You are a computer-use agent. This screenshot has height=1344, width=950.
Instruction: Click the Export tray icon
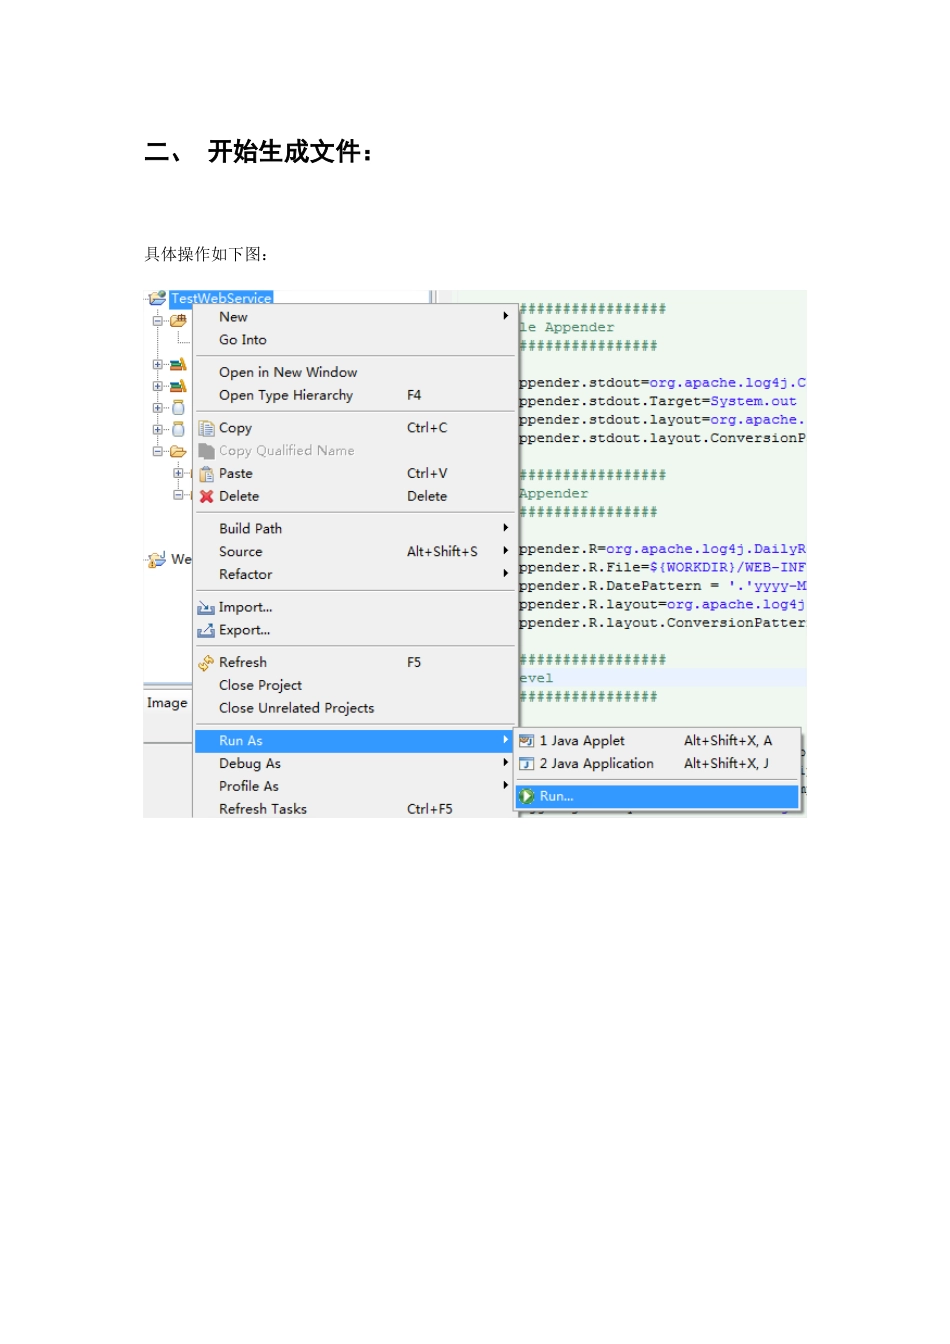pyautogui.click(x=206, y=630)
